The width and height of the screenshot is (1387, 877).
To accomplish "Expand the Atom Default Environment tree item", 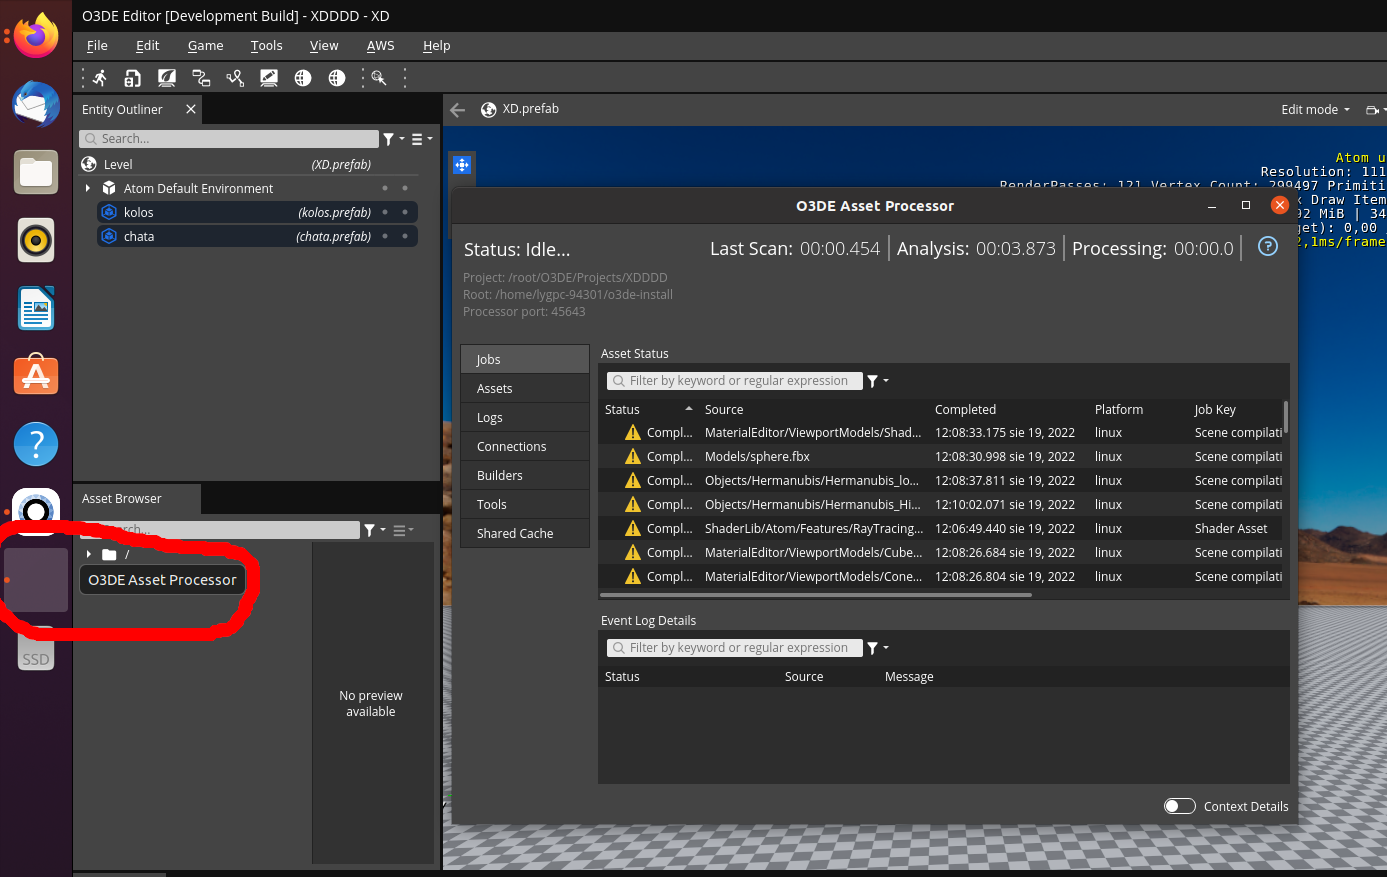I will pyautogui.click(x=90, y=188).
